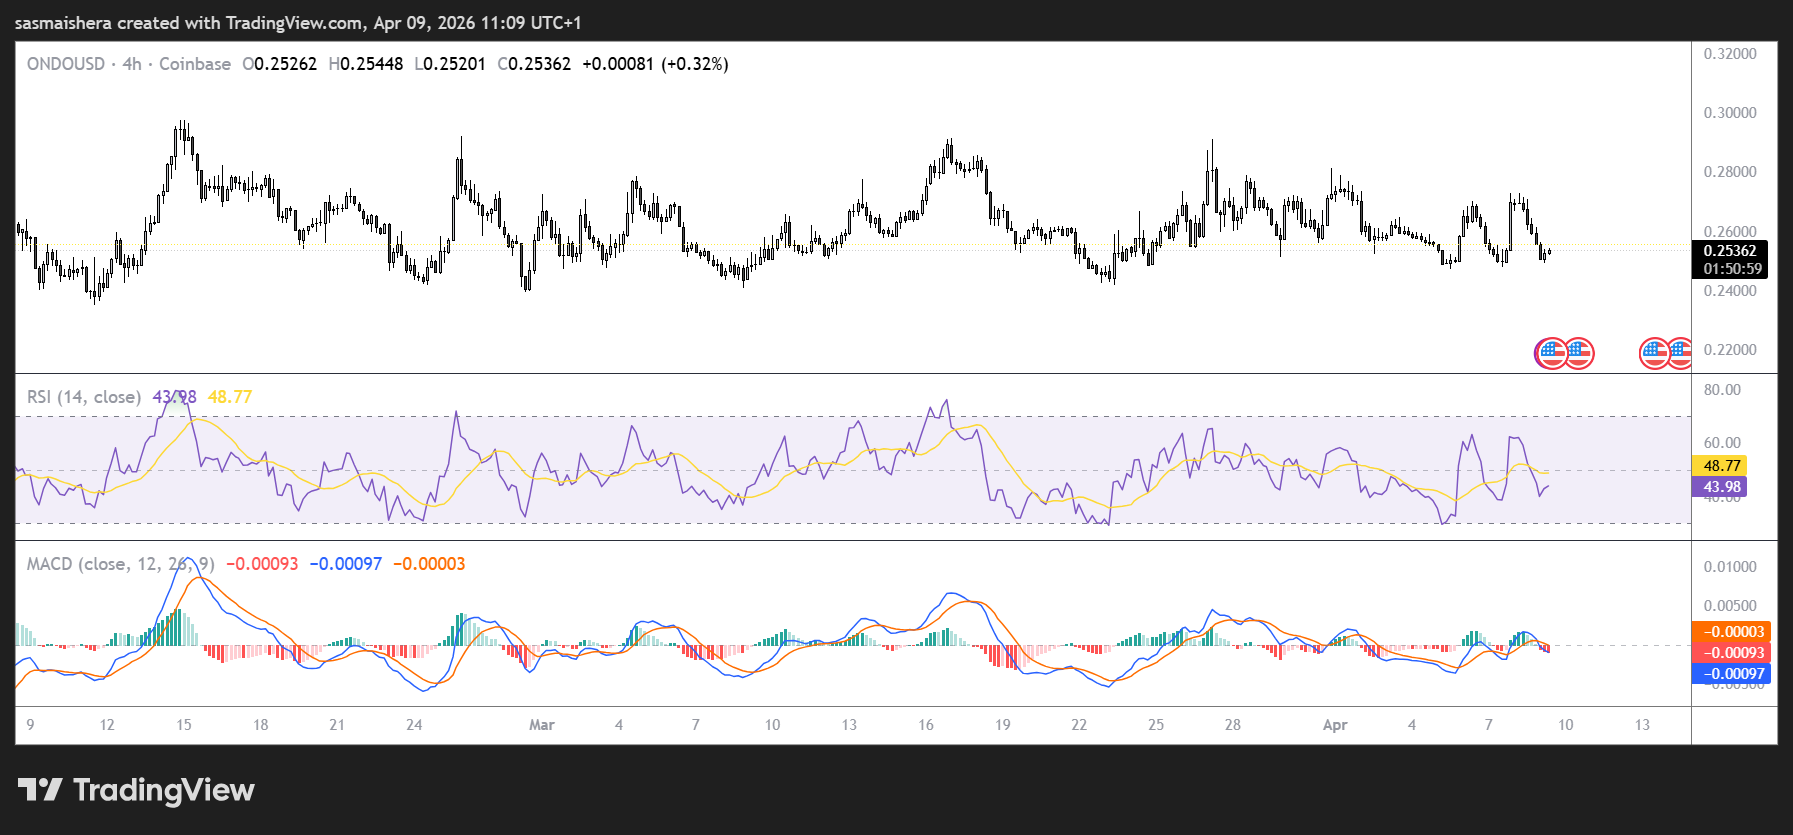Screen dimensions: 1793x835
Task: Click the yellow 48.77 value in RSI legend
Action: (230, 397)
